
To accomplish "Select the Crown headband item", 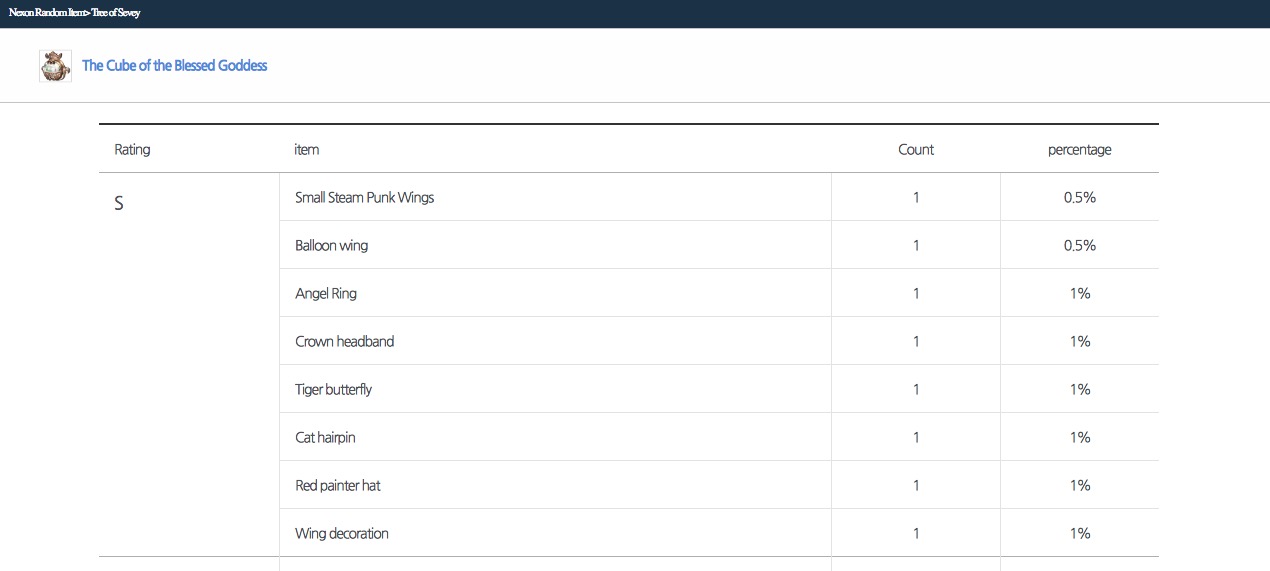I will [344, 342].
